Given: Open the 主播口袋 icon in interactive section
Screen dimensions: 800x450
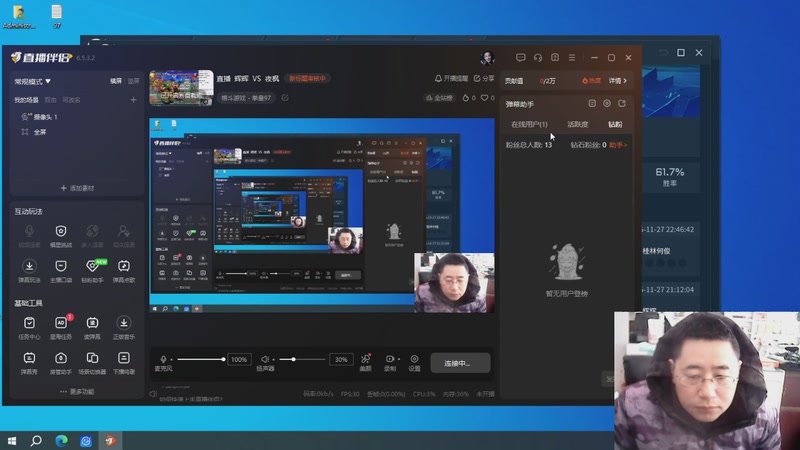Looking at the screenshot, I should click(61, 271).
